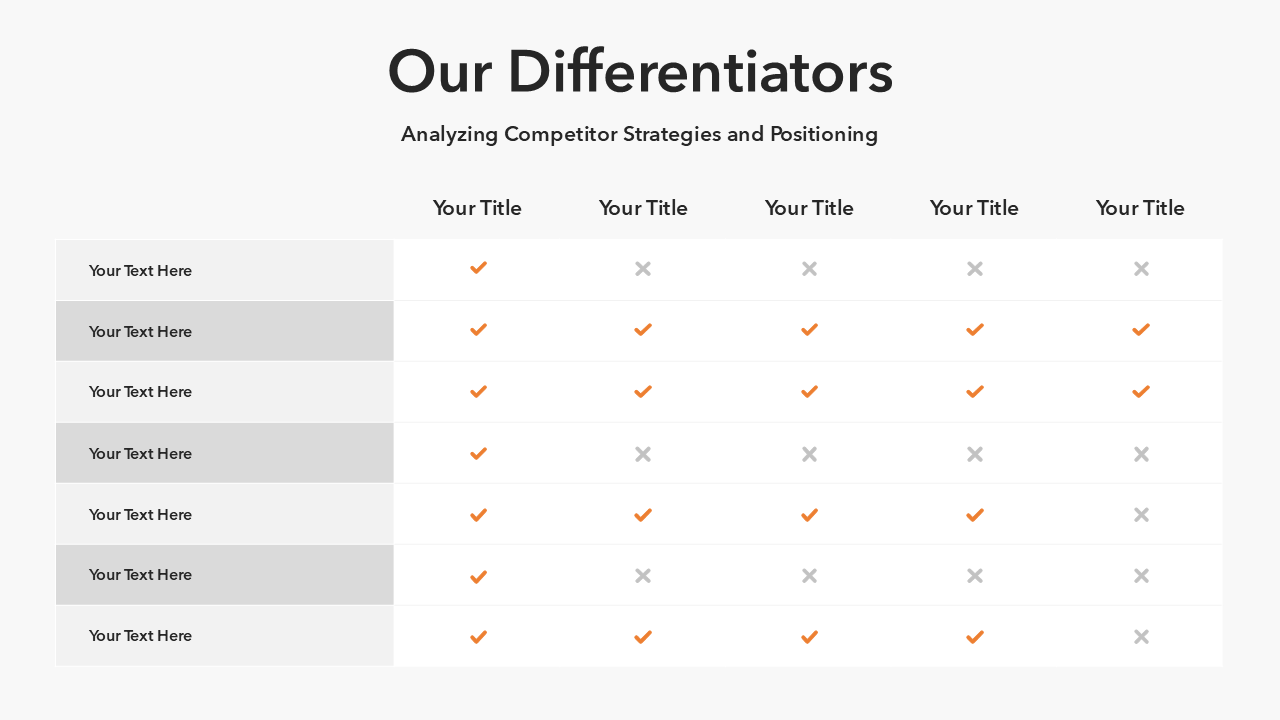Click the "Analyzing Competitor Strategies and Positioning" subtitle
Screen dimensions: 1280x720
(x=640, y=134)
